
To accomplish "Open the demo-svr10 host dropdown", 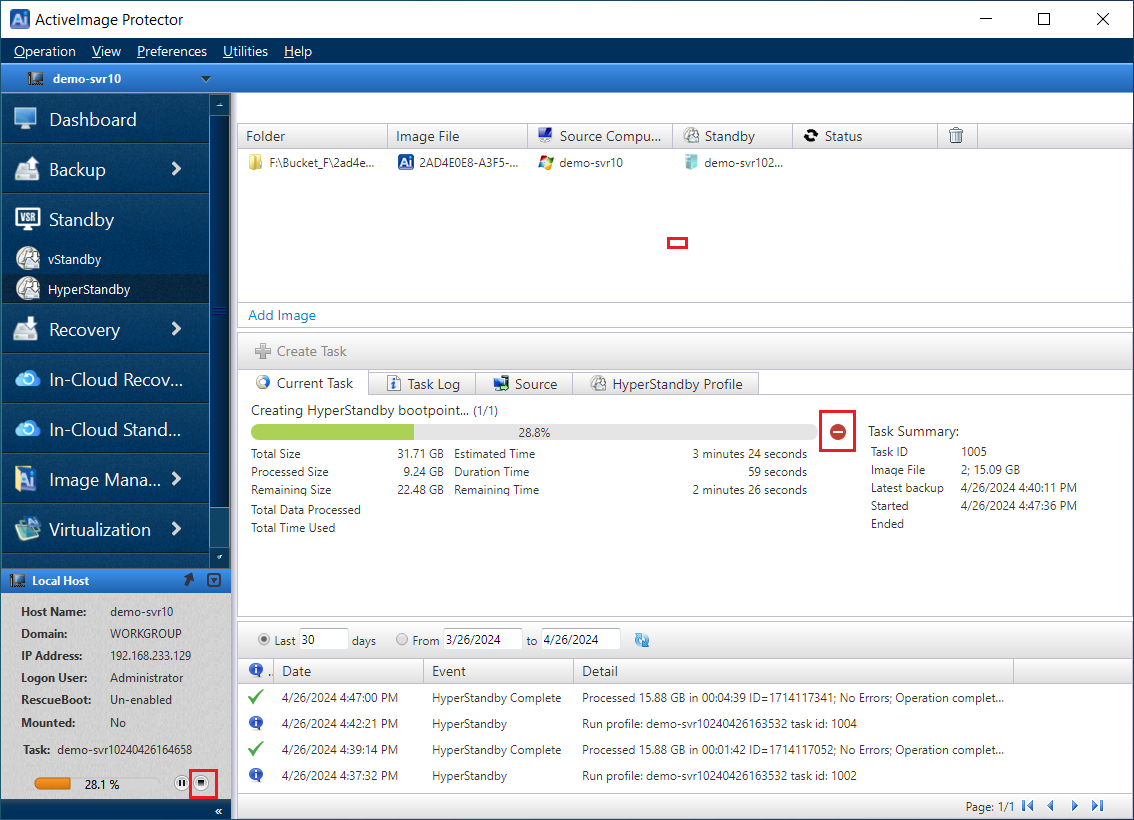I will 205,79.
